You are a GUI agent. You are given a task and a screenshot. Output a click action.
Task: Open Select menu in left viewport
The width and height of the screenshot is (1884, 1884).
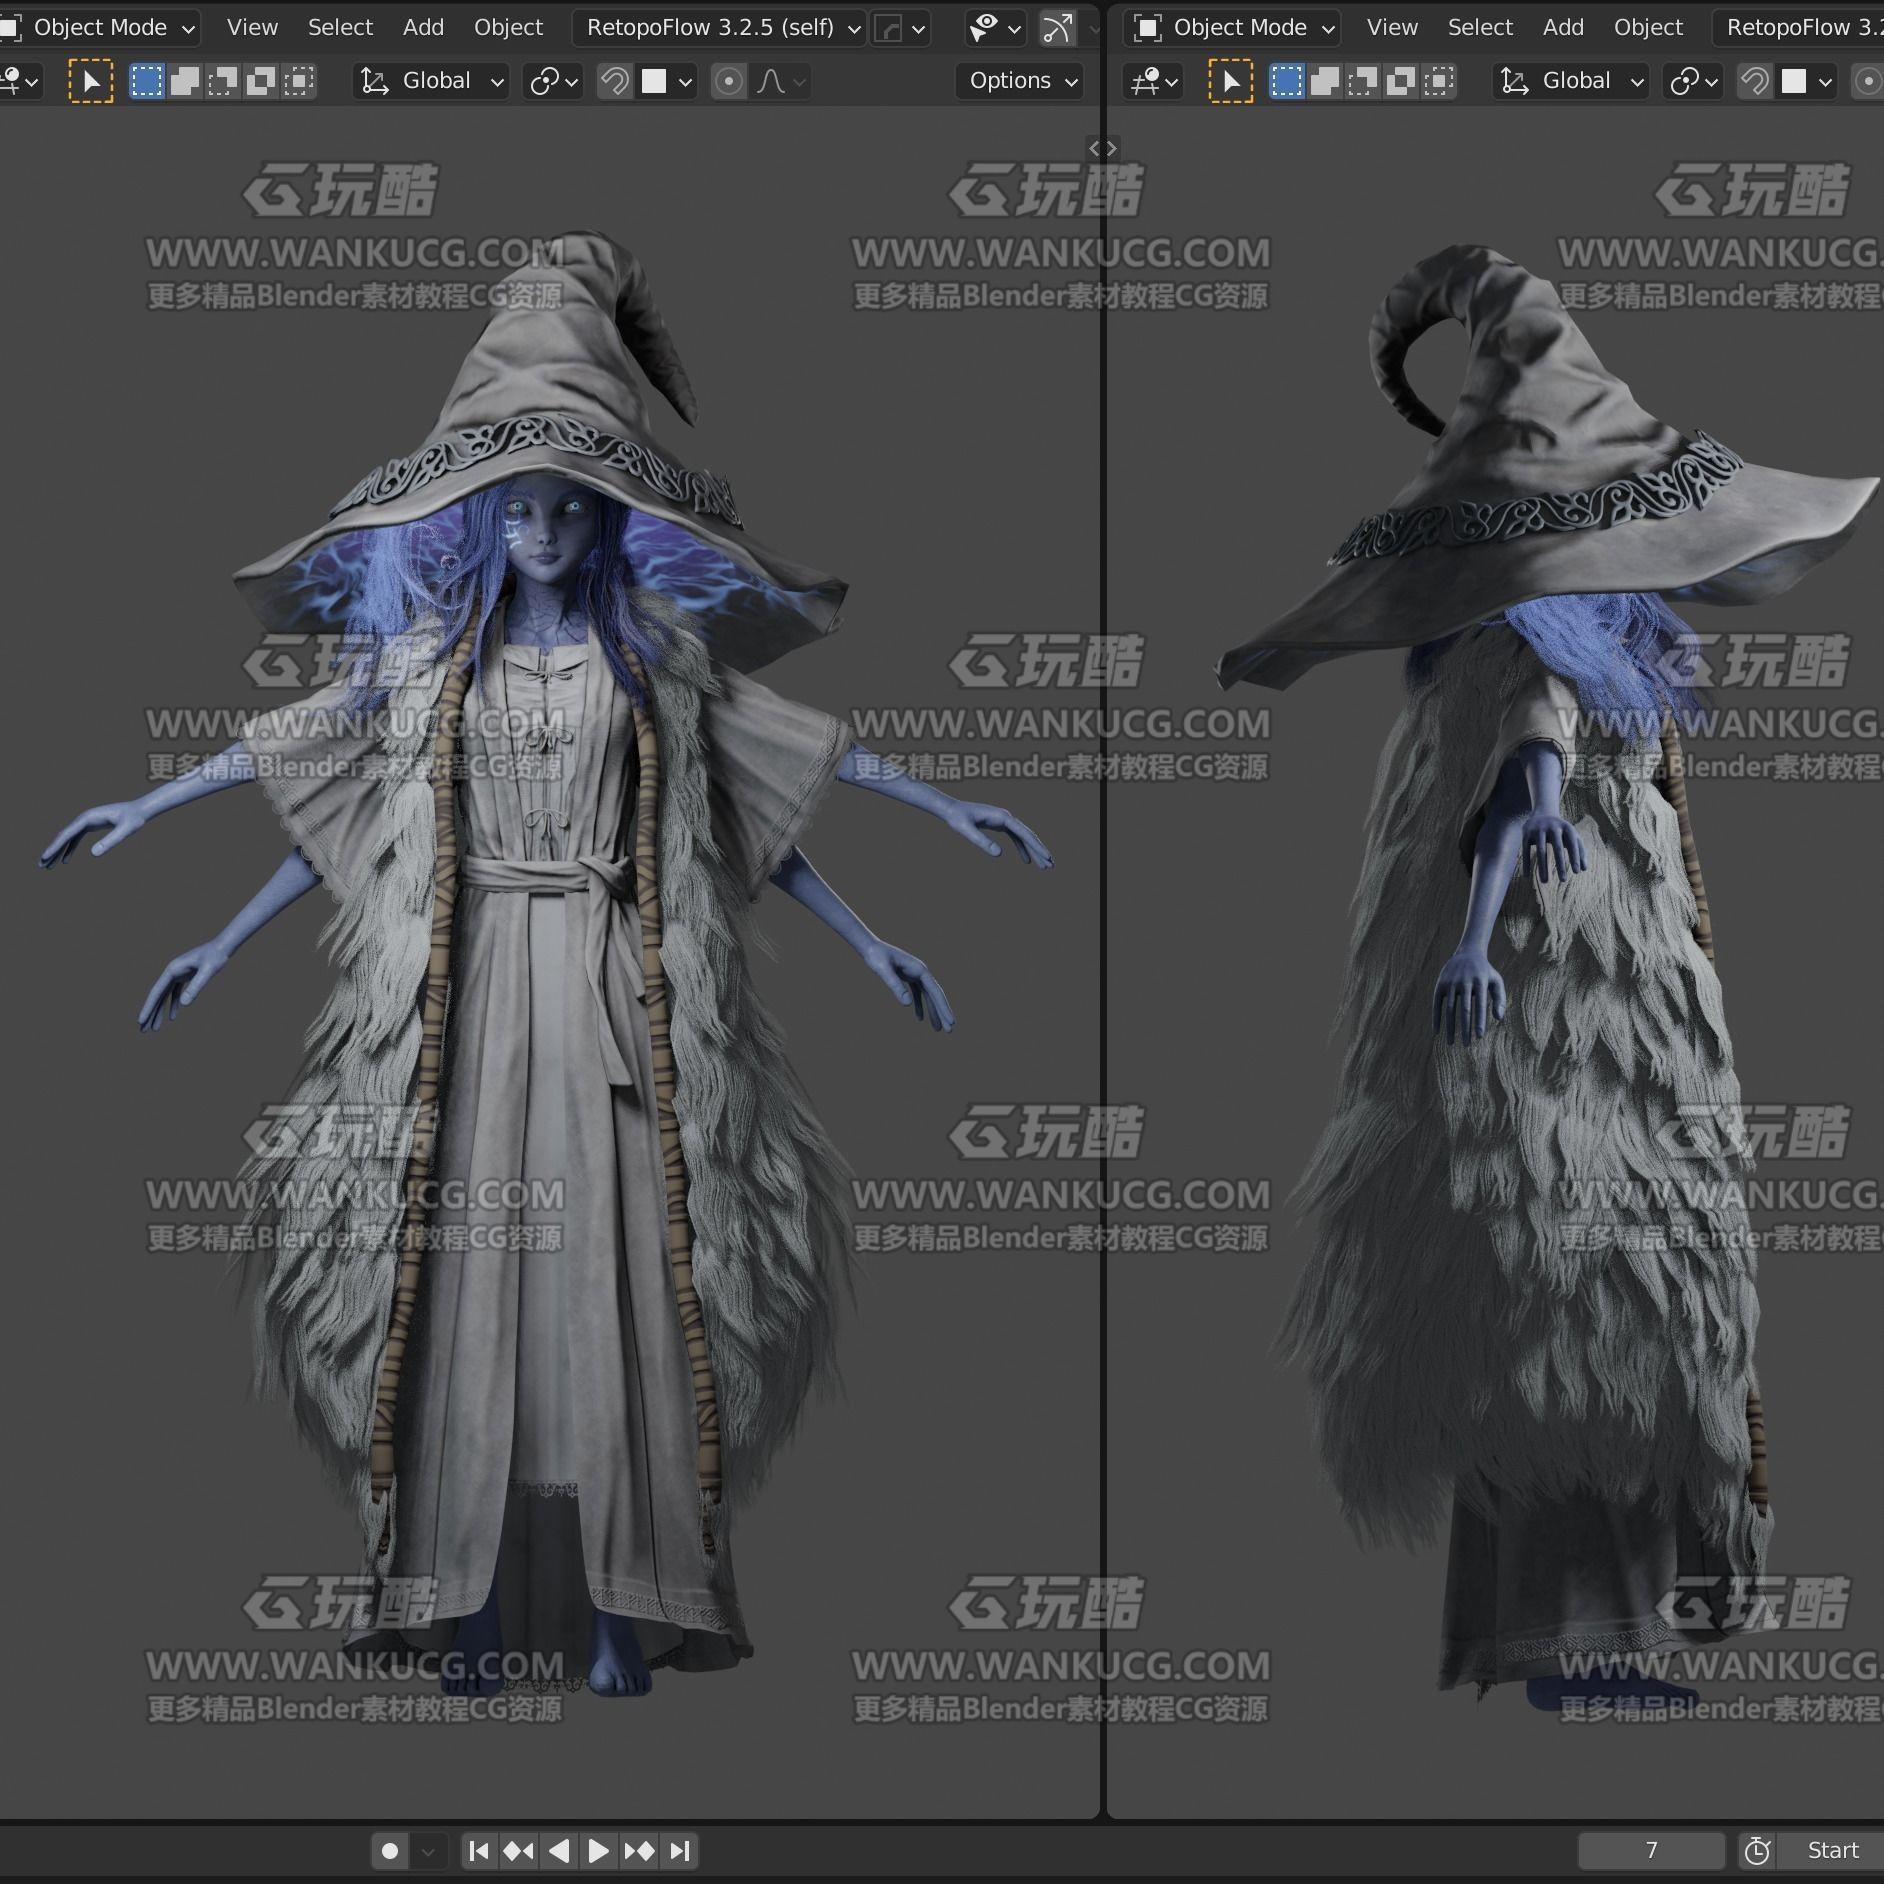340,28
